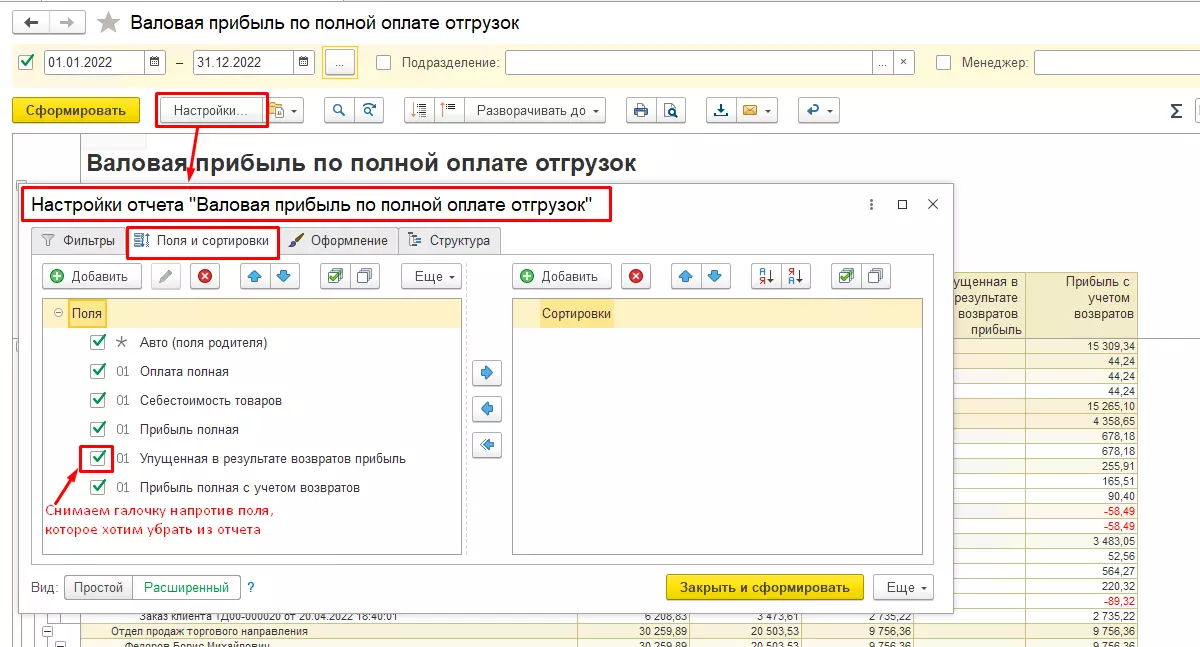Click expand all groups toolbar icon

(x=448, y=111)
